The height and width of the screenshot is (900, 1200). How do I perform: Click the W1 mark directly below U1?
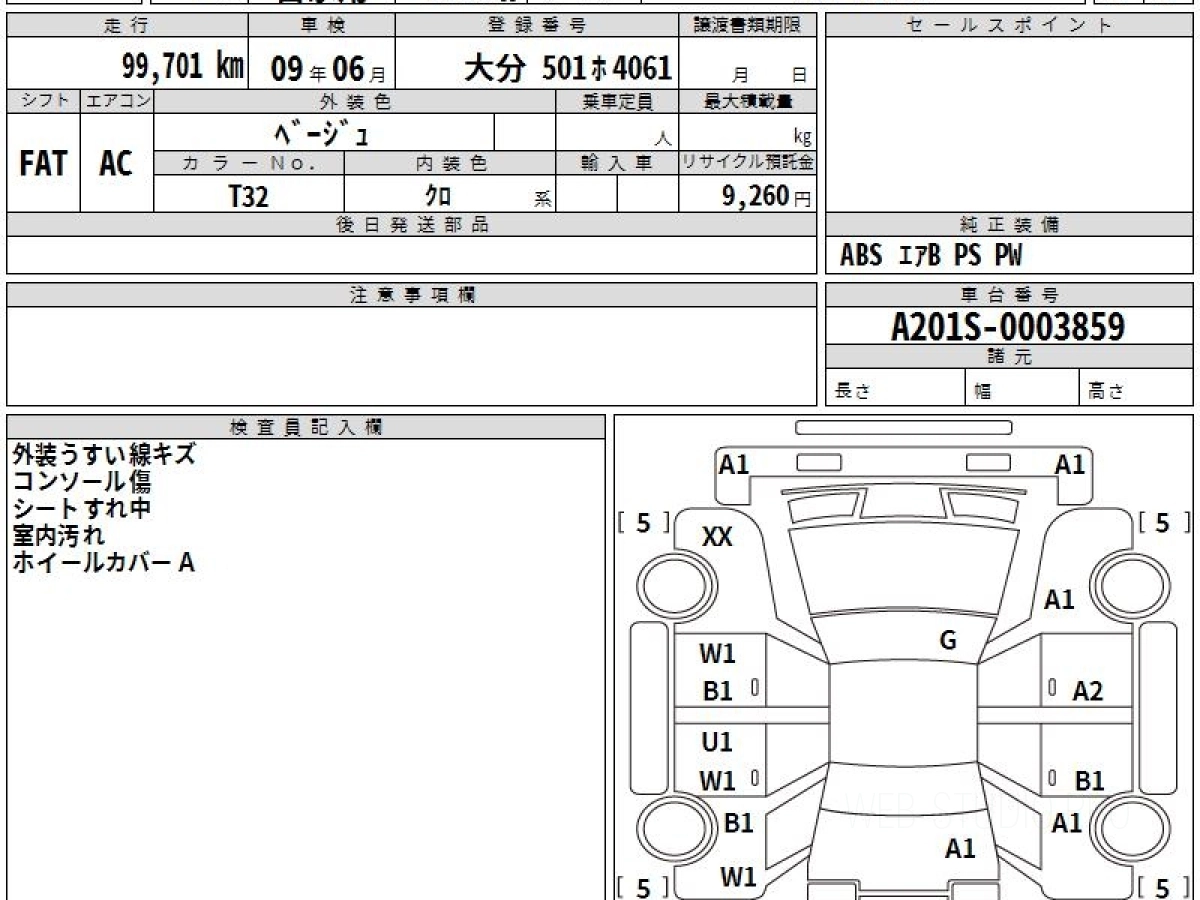(x=717, y=781)
